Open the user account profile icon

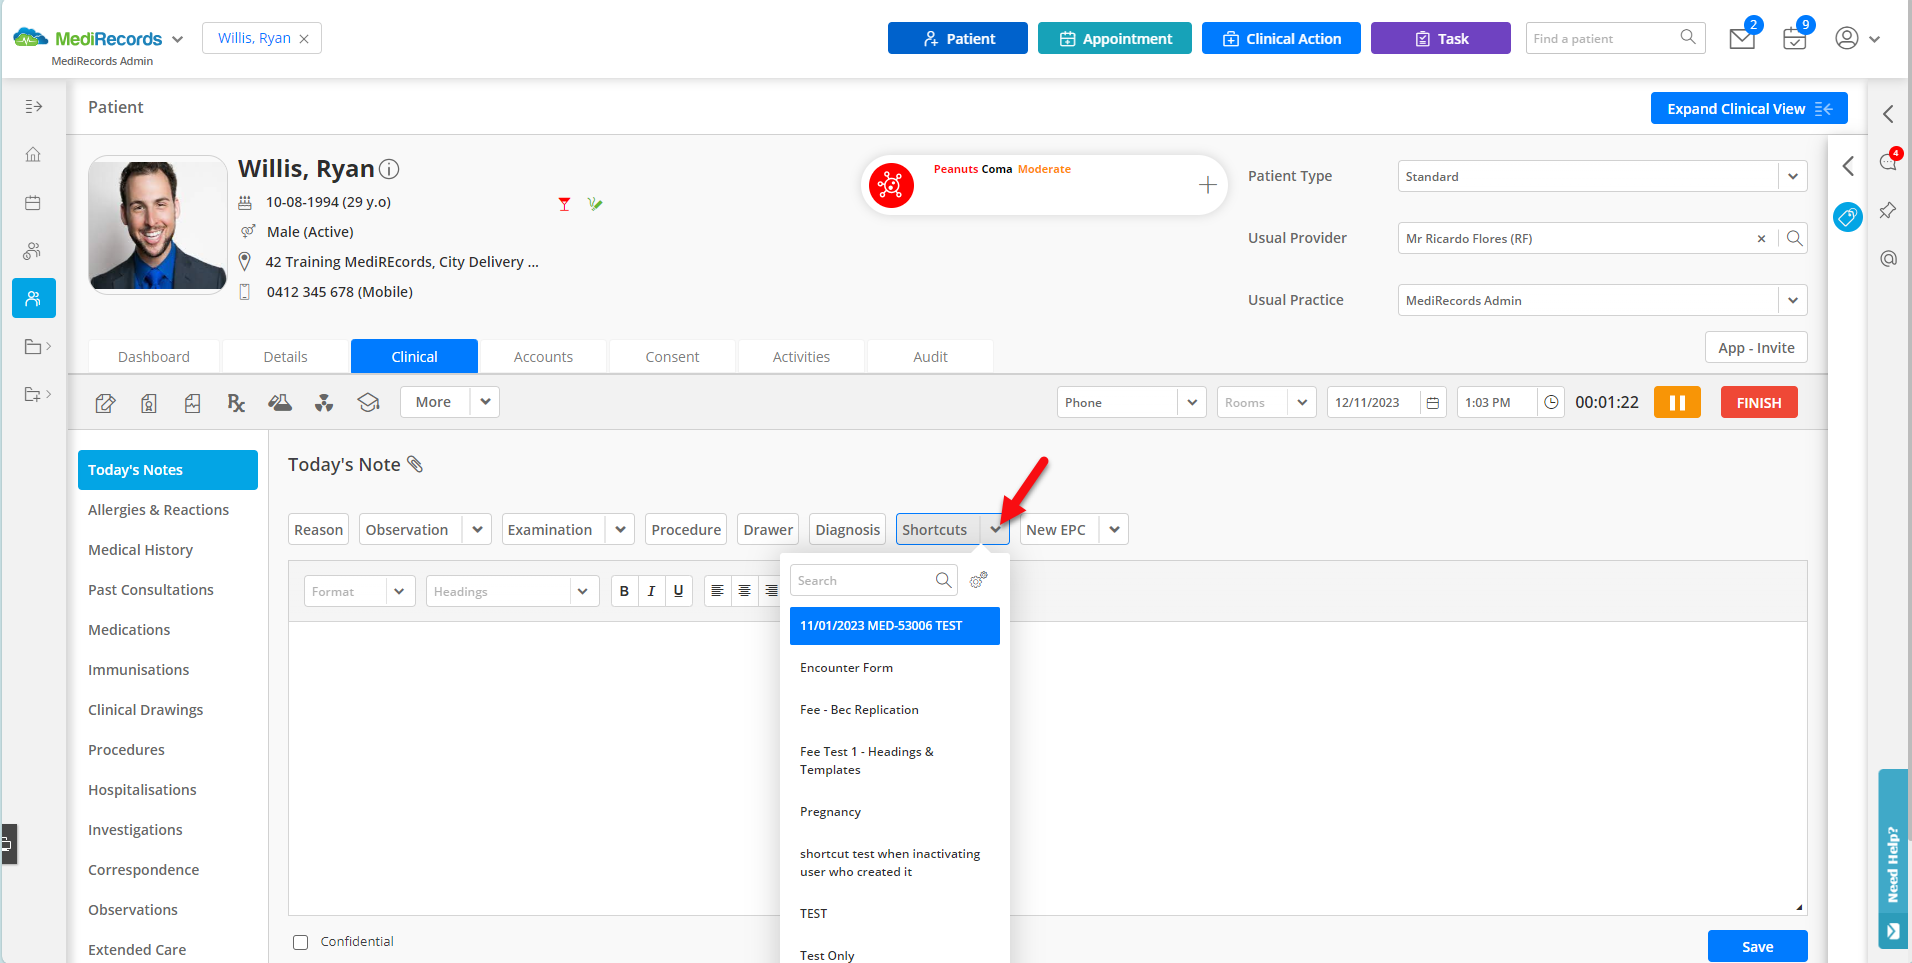1847,38
